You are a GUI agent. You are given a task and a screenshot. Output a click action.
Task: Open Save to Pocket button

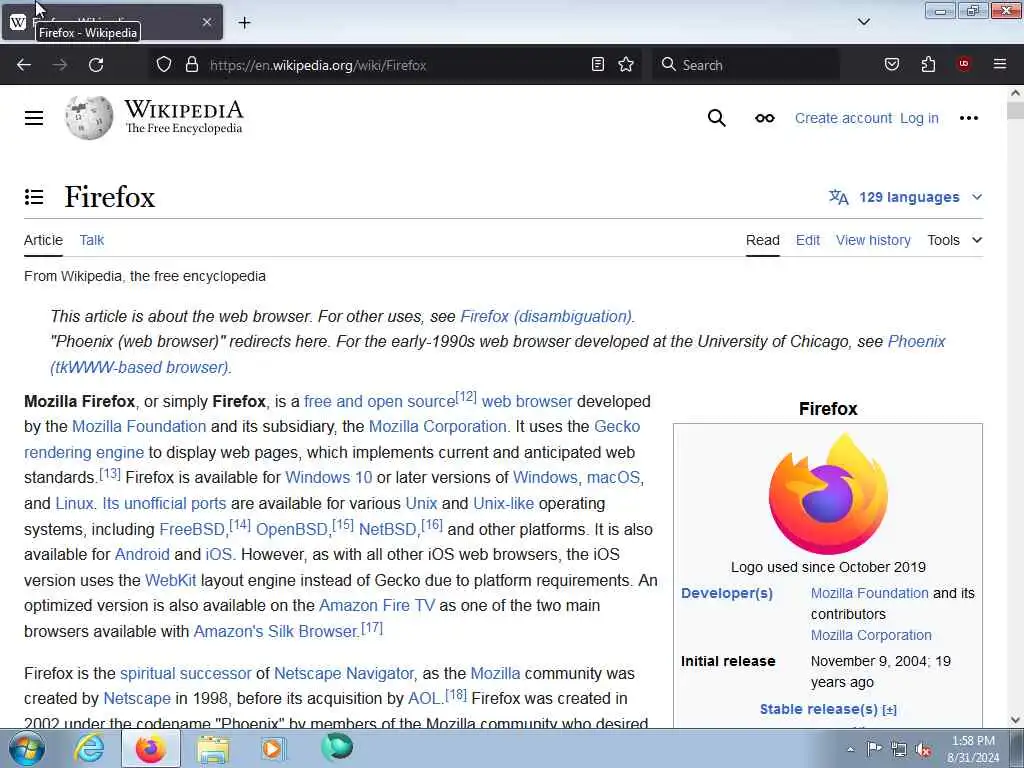pyautogui.click(x=892, y=65)
